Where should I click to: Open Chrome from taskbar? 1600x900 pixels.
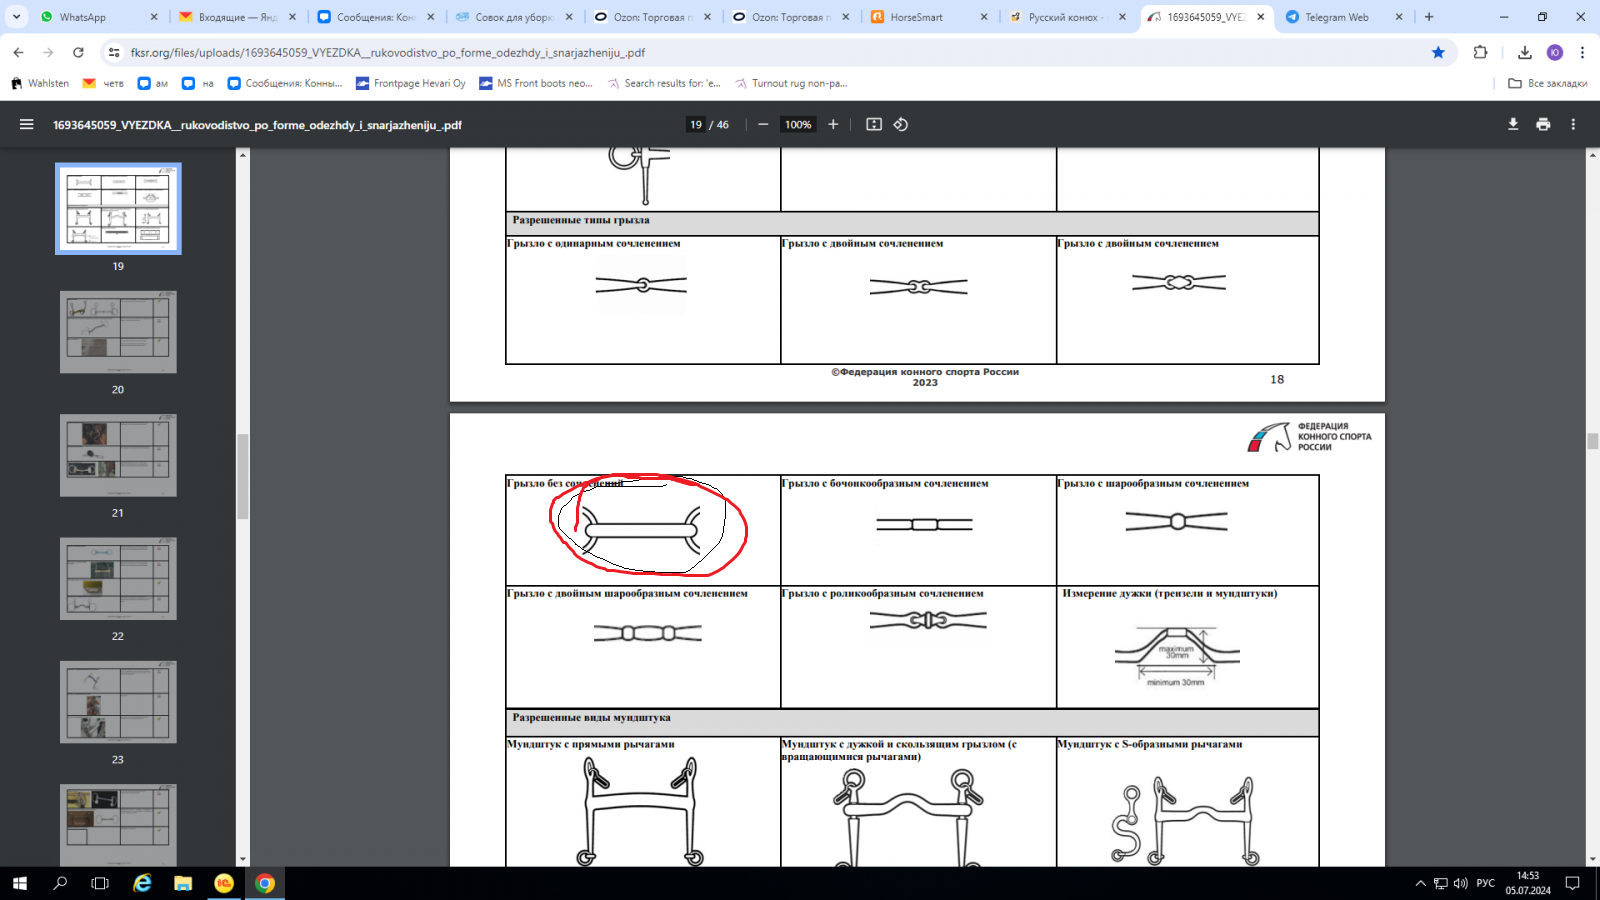click(265, 883)
